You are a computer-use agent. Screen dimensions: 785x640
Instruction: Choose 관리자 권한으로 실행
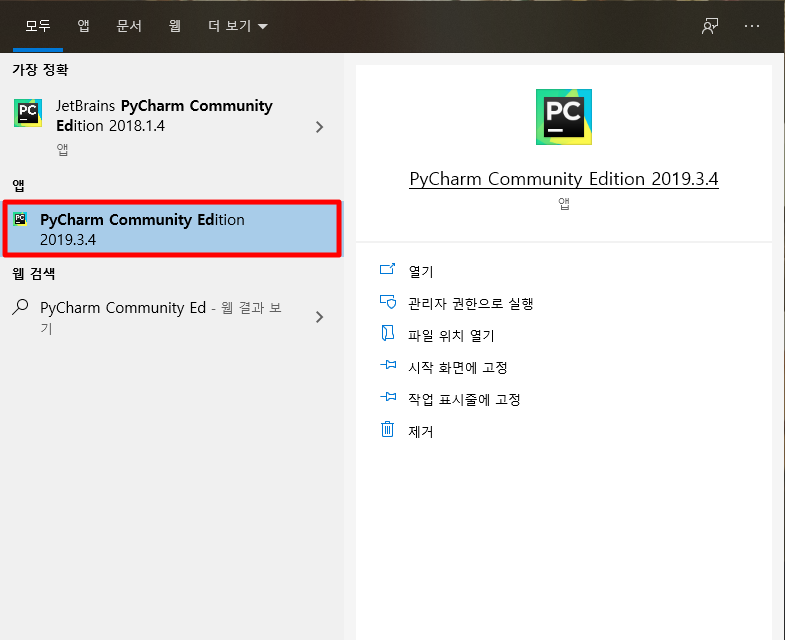471,303
